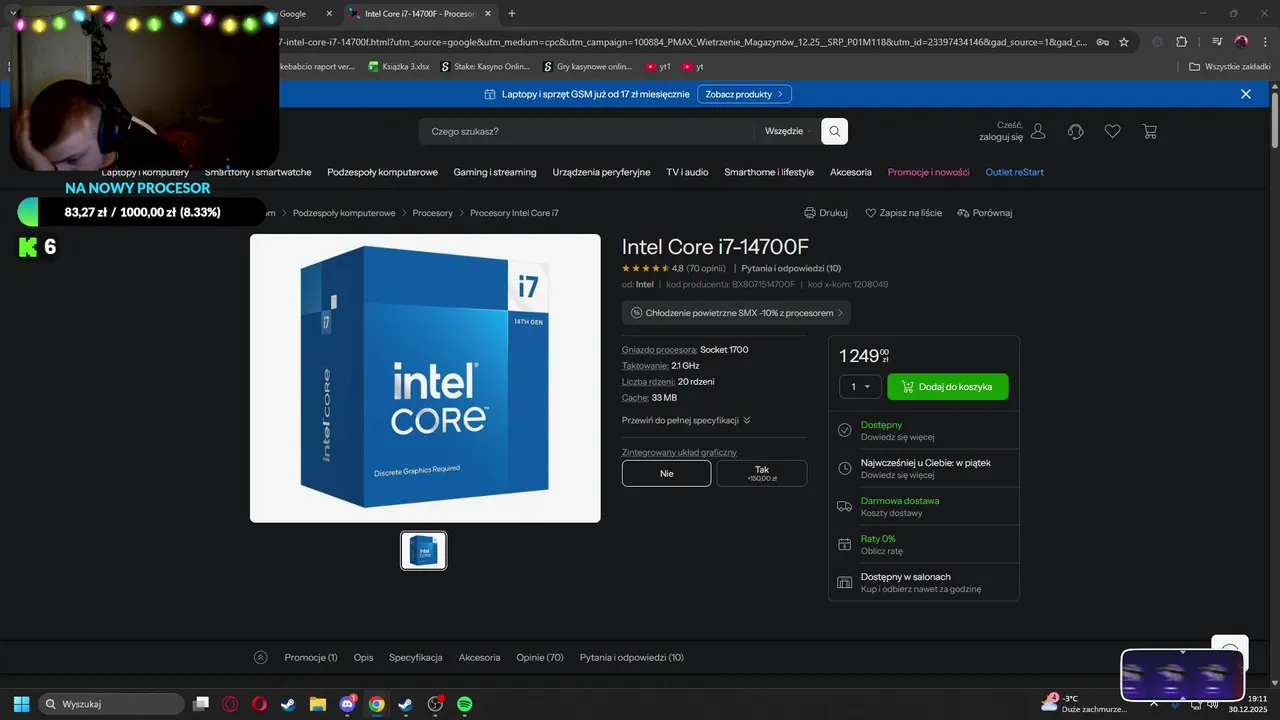Go to 'Promocje (1)' section tab
The height and width of the screenshot is (720, 1280).
coord(311,657)
